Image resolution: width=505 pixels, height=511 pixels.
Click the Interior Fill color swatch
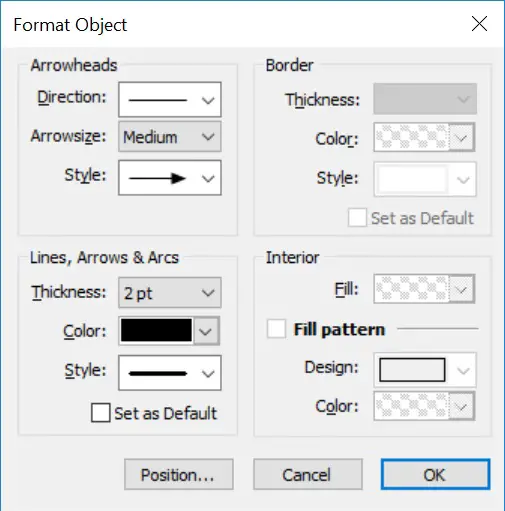click(411, 289)
